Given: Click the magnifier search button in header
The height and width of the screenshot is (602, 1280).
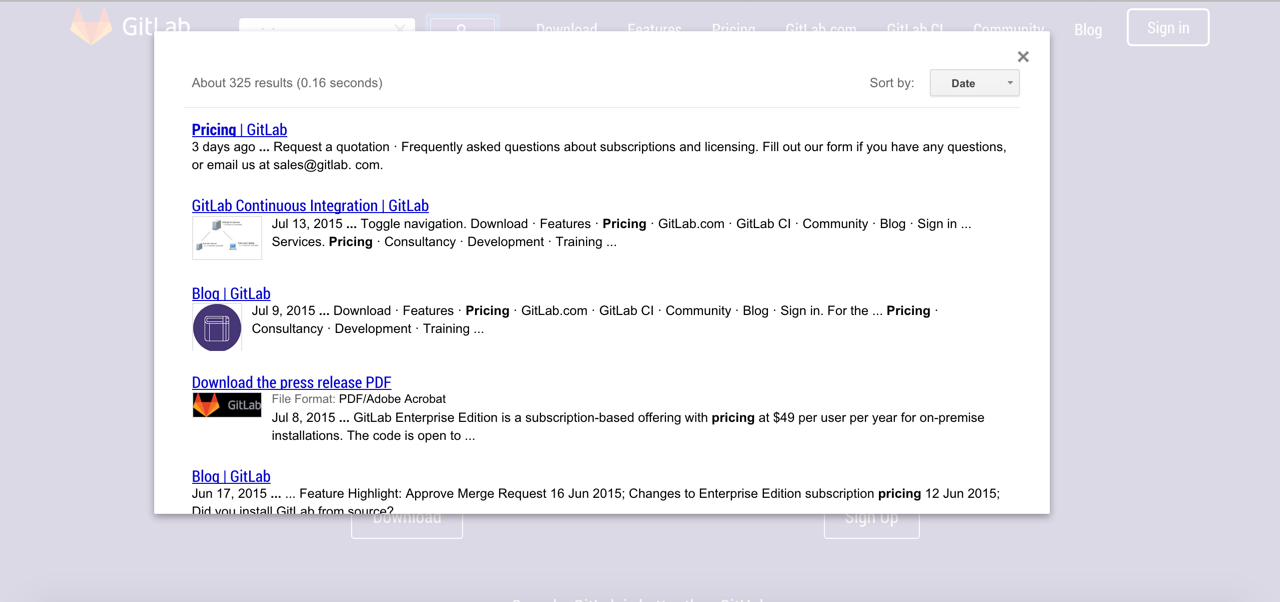Looking at the screenshot, I should [x=461, y=28].
